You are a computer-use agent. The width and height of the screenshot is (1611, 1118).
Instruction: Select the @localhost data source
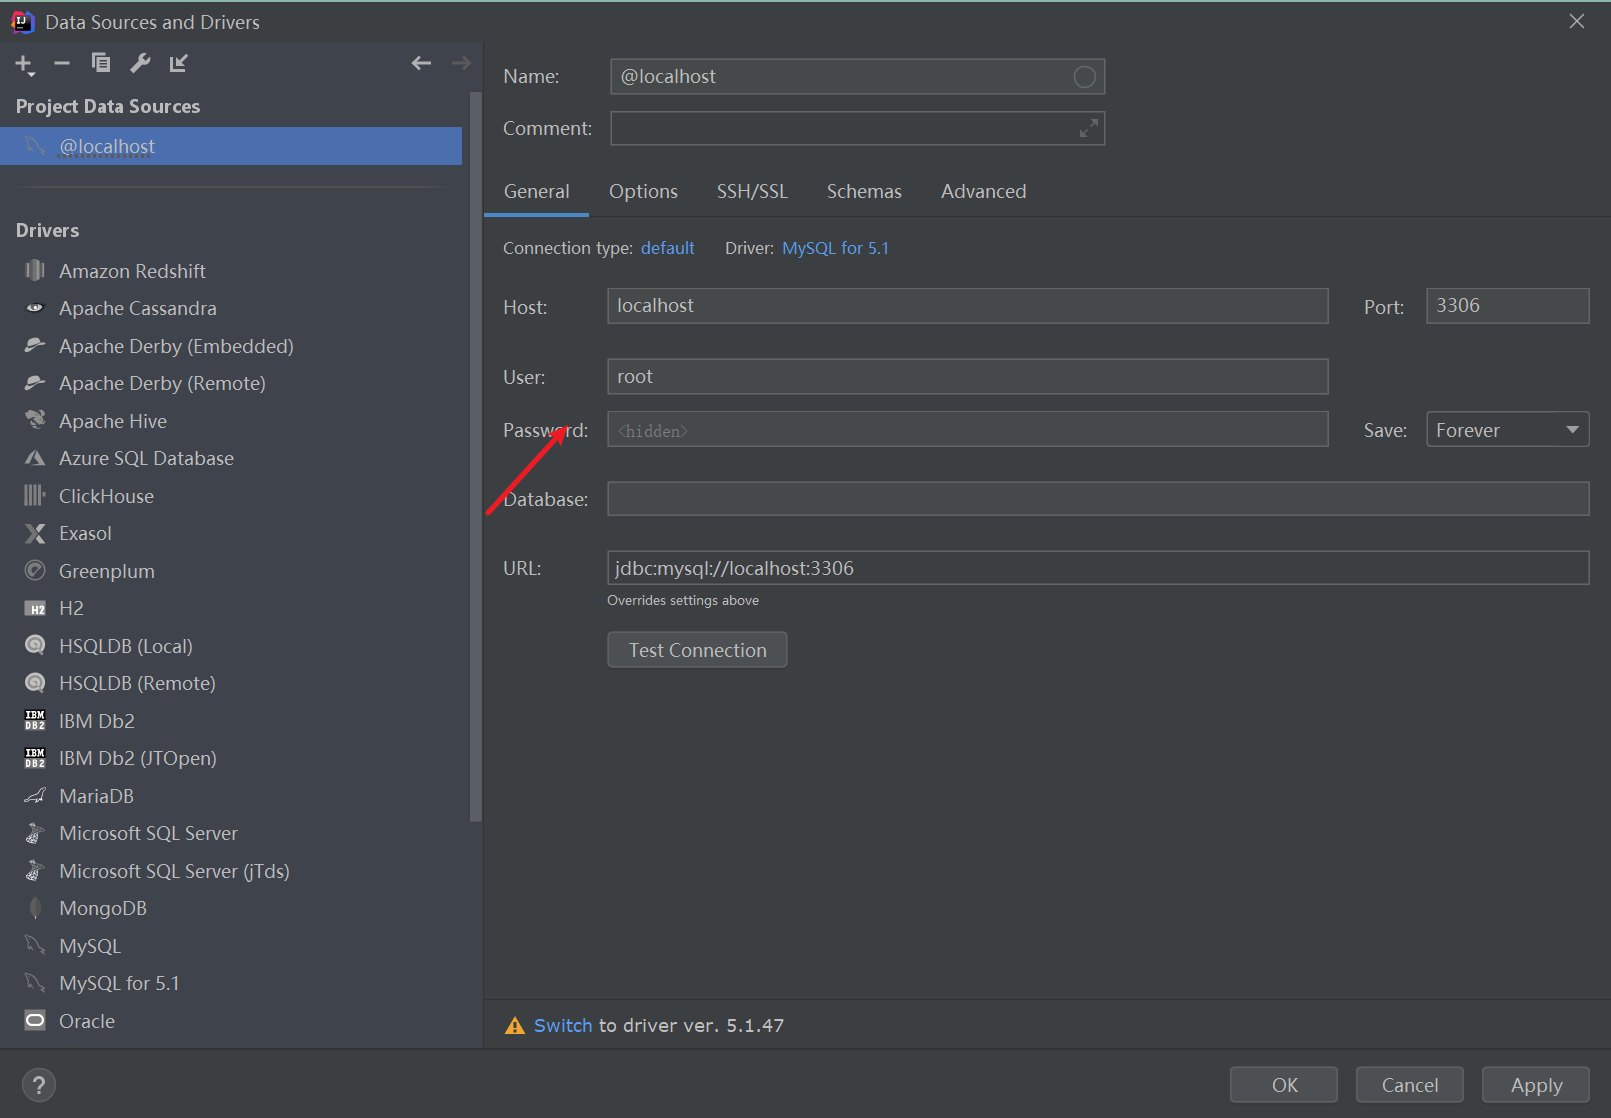[x=231, y=146]
